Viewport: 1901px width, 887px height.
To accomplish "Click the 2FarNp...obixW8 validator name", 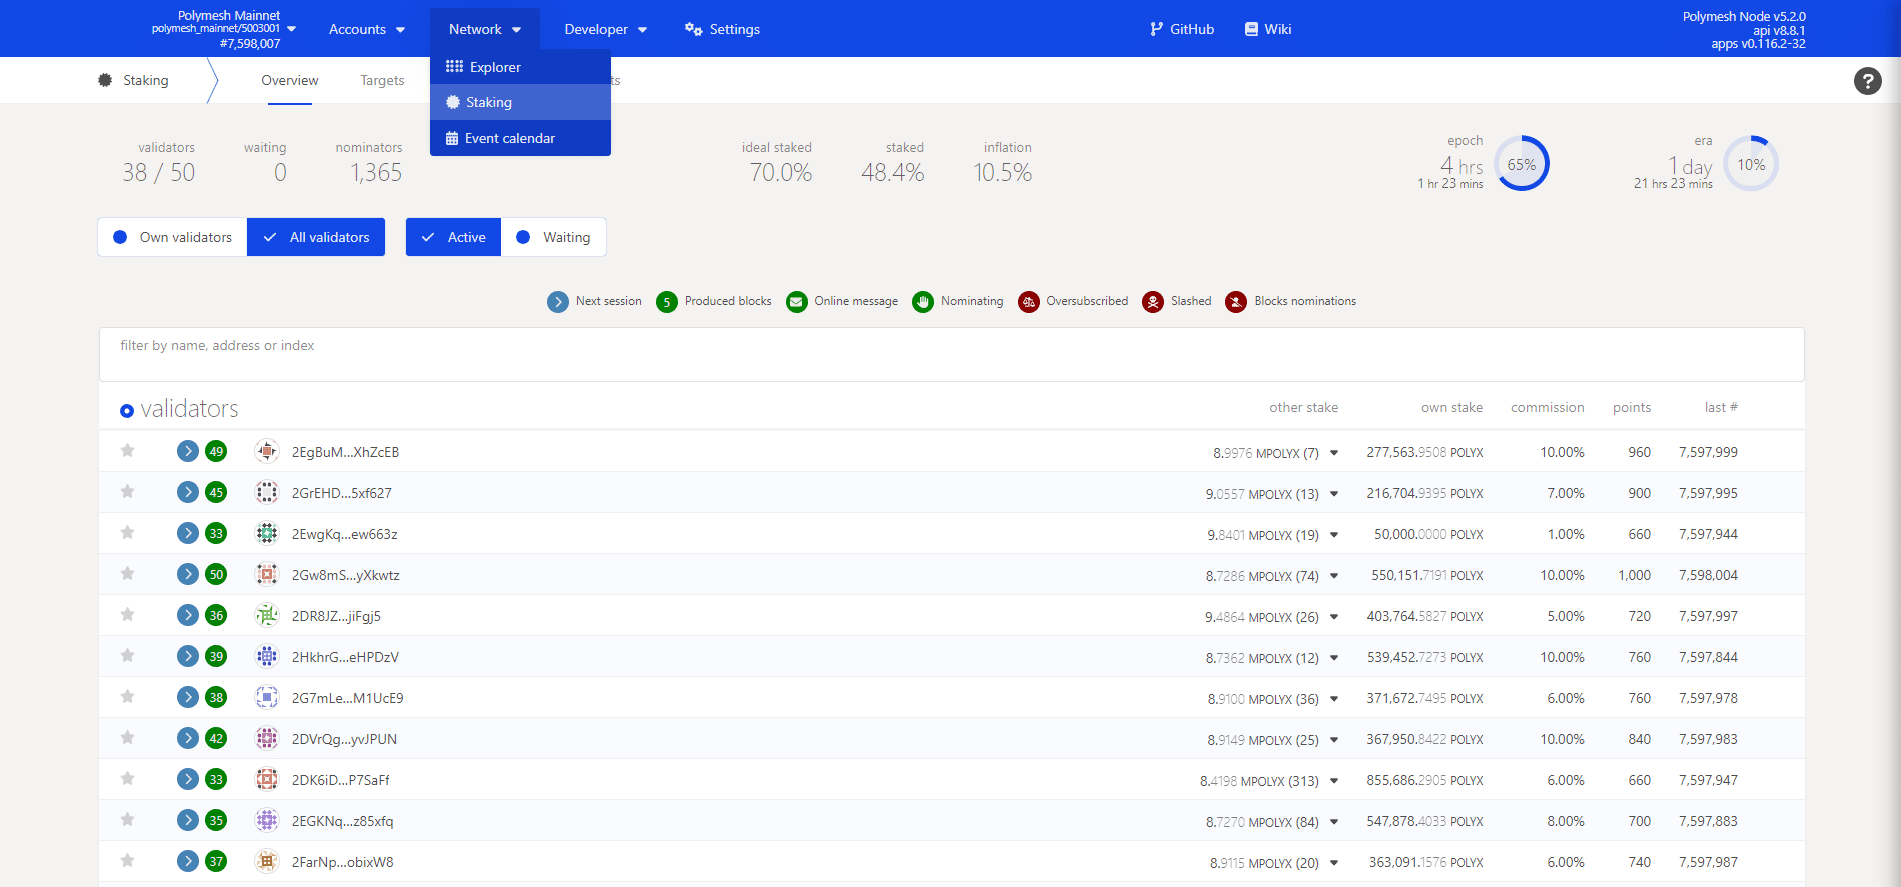I will pos(343,862).
